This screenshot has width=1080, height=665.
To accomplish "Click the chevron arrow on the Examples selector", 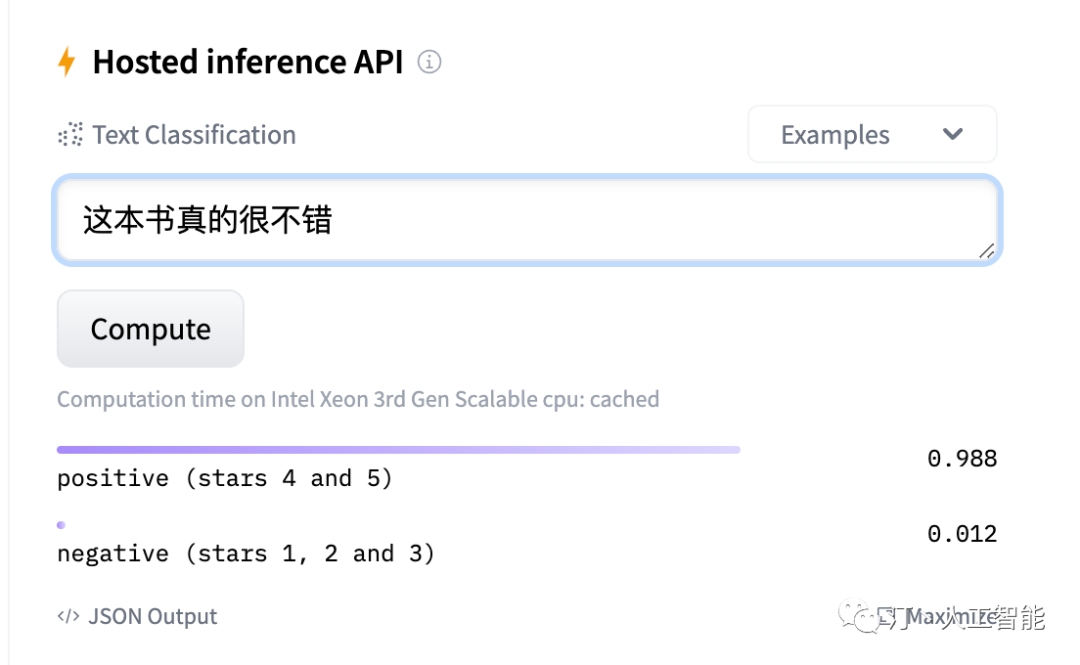I will (x=952, y=133).
